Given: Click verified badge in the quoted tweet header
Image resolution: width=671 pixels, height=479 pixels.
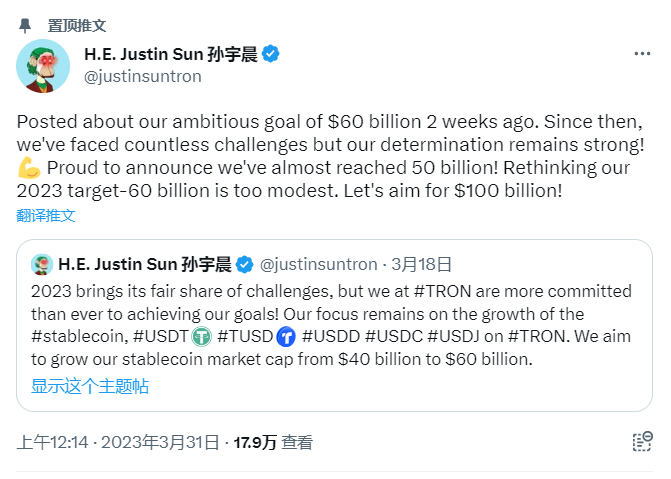Looking at the screenshot, I should pos(245,265).
